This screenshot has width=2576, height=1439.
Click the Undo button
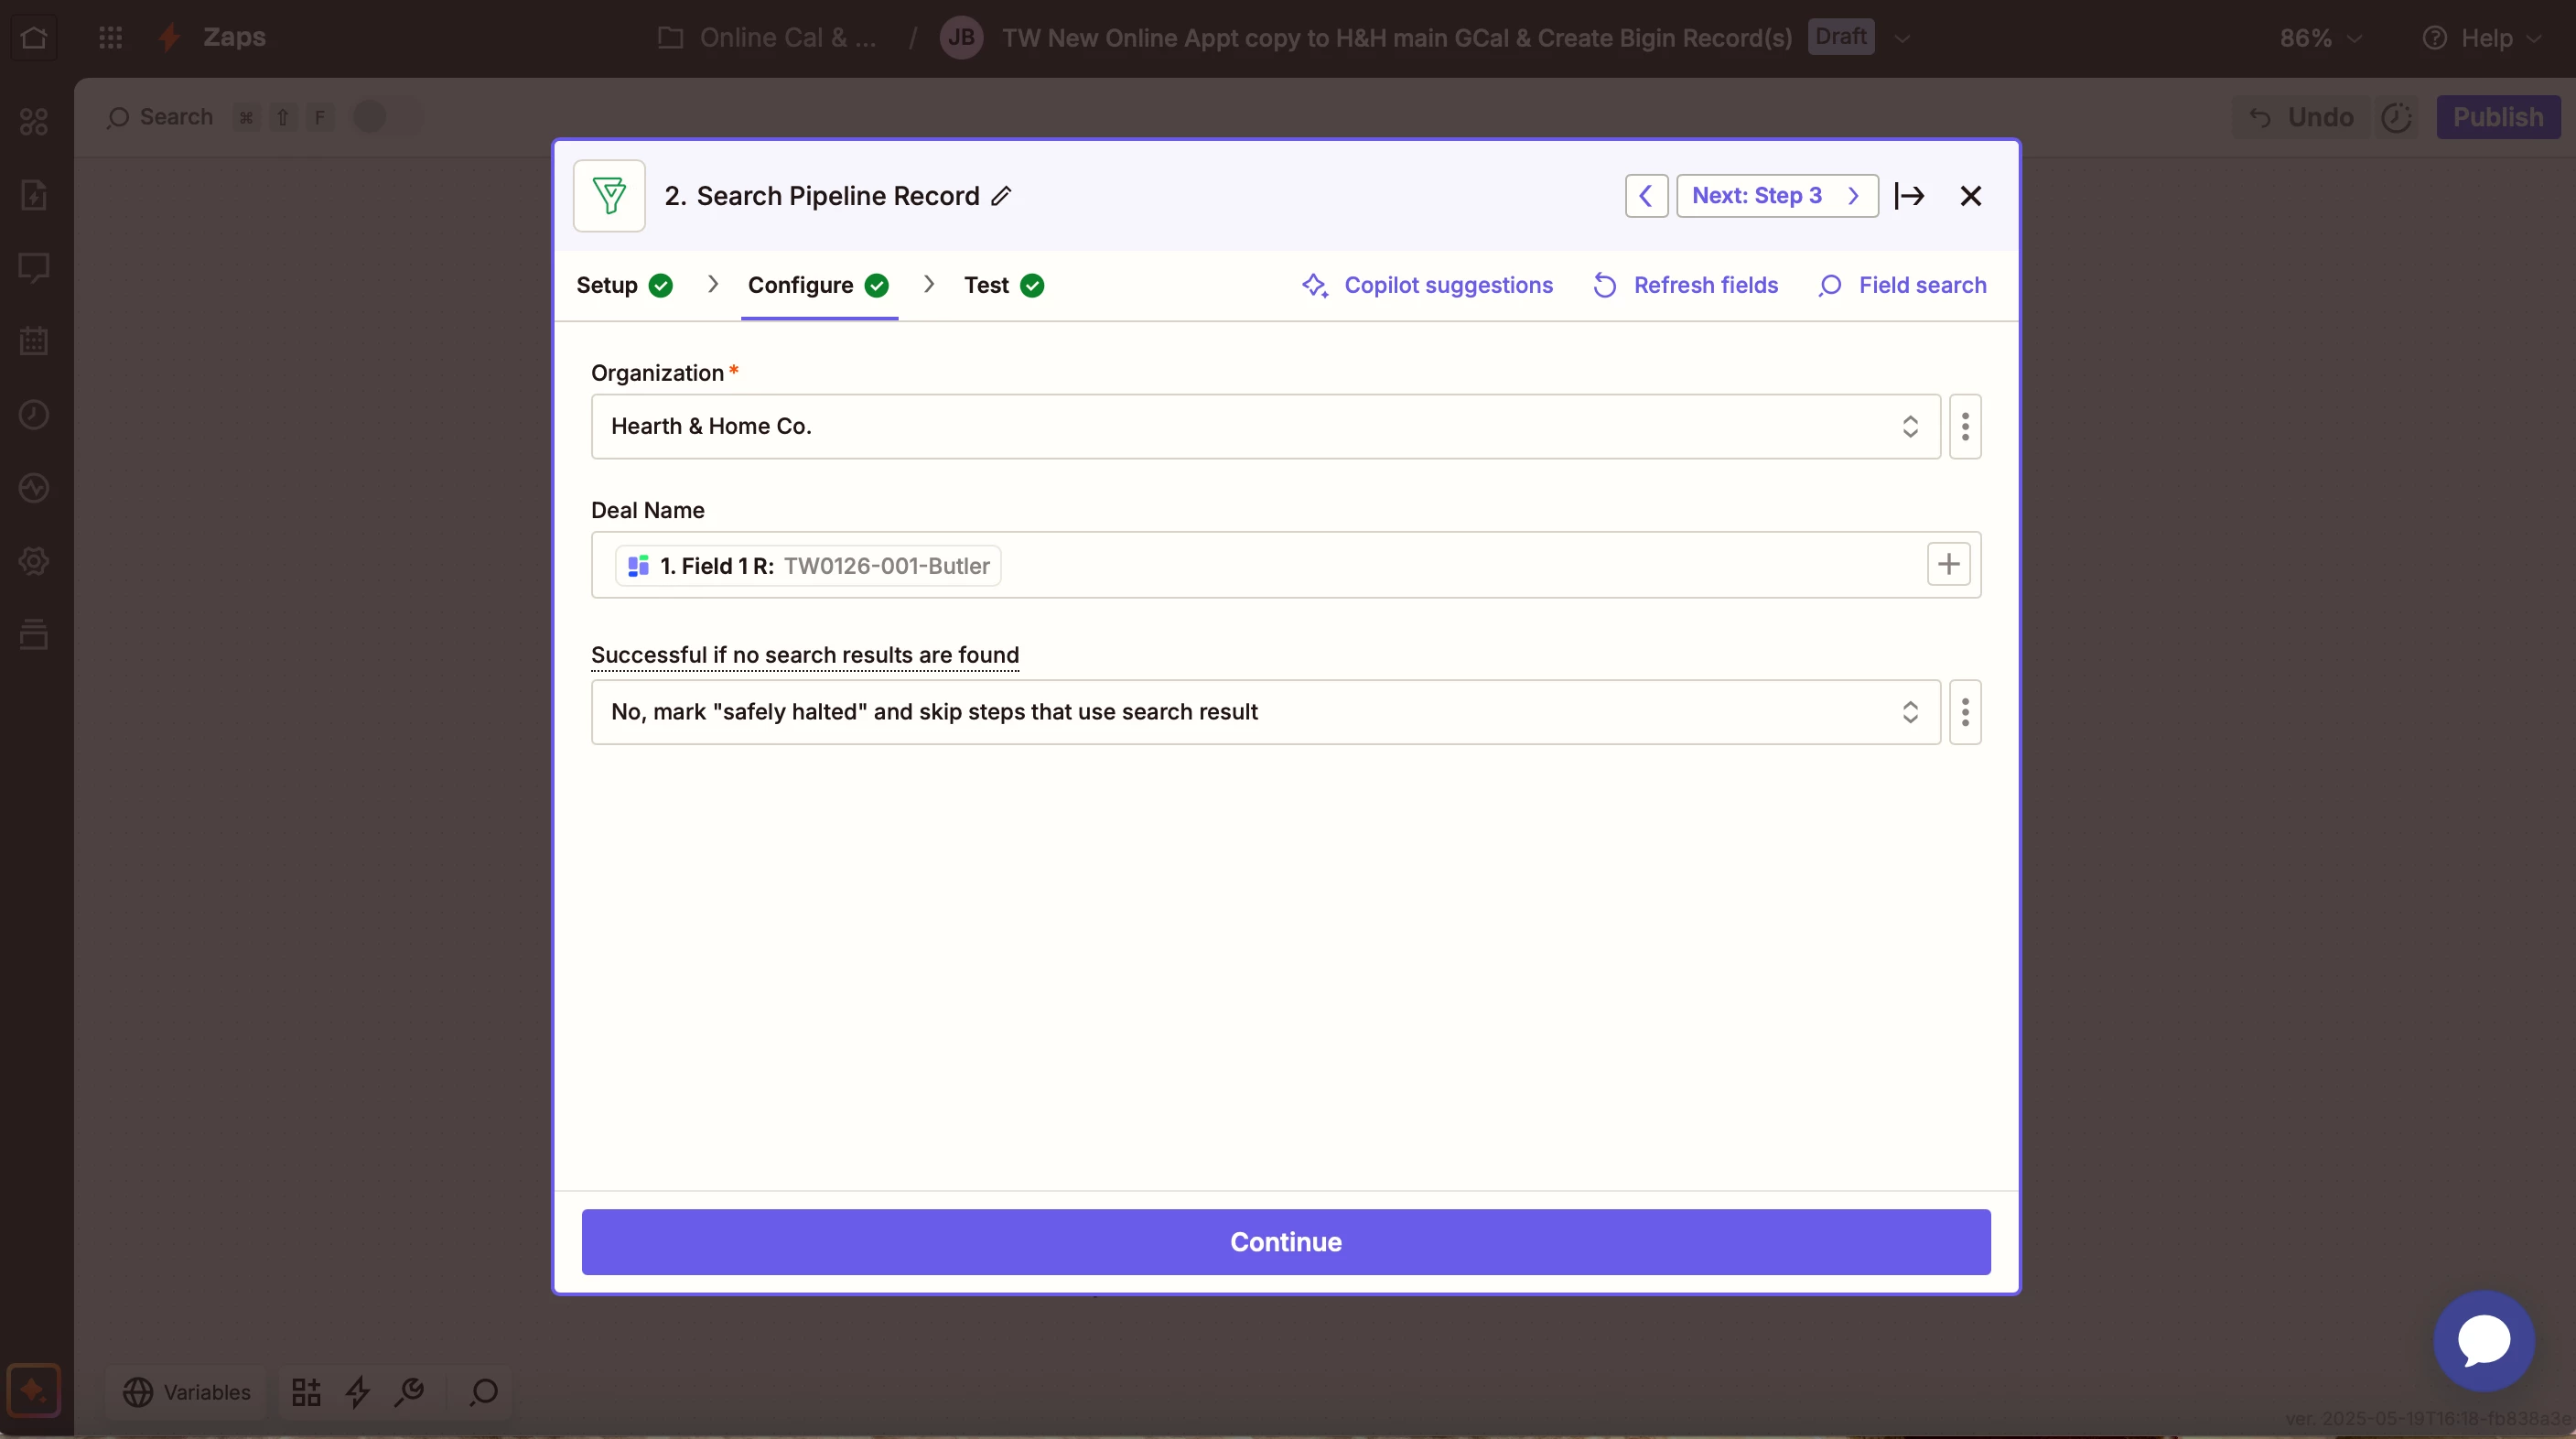[x=2301, y=117]
